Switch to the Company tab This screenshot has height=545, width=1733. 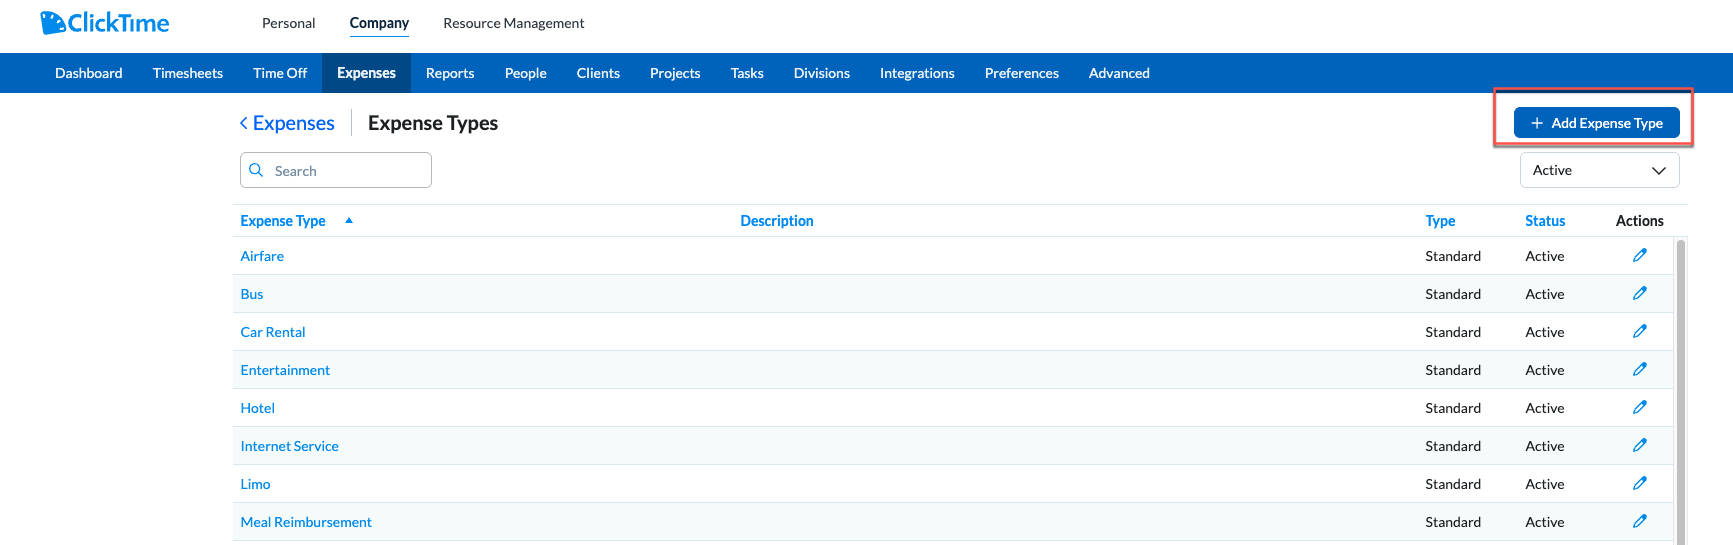pyautogui.click(x=379, y=23)
